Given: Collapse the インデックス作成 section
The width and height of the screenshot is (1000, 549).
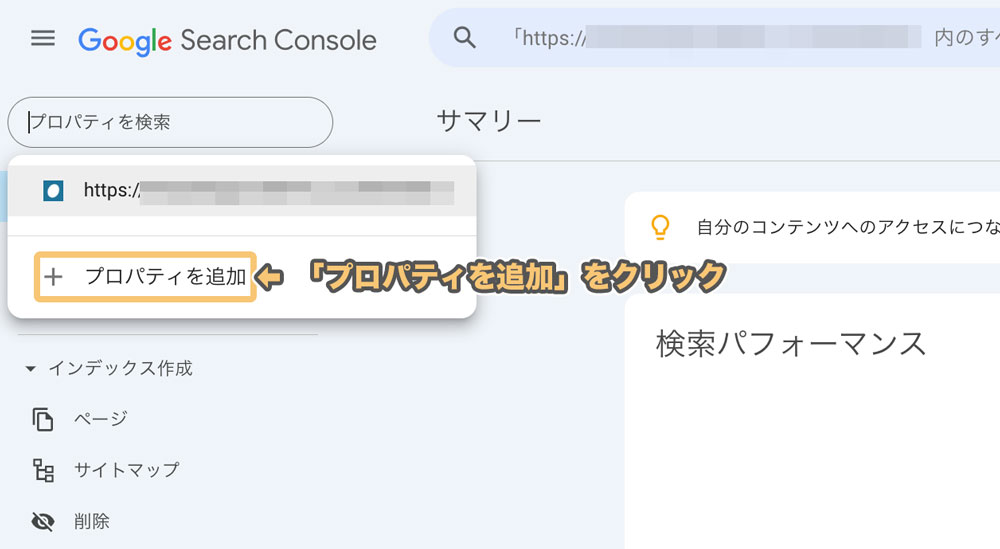Looking at the screenshot, I should click(x=108, y=368).
